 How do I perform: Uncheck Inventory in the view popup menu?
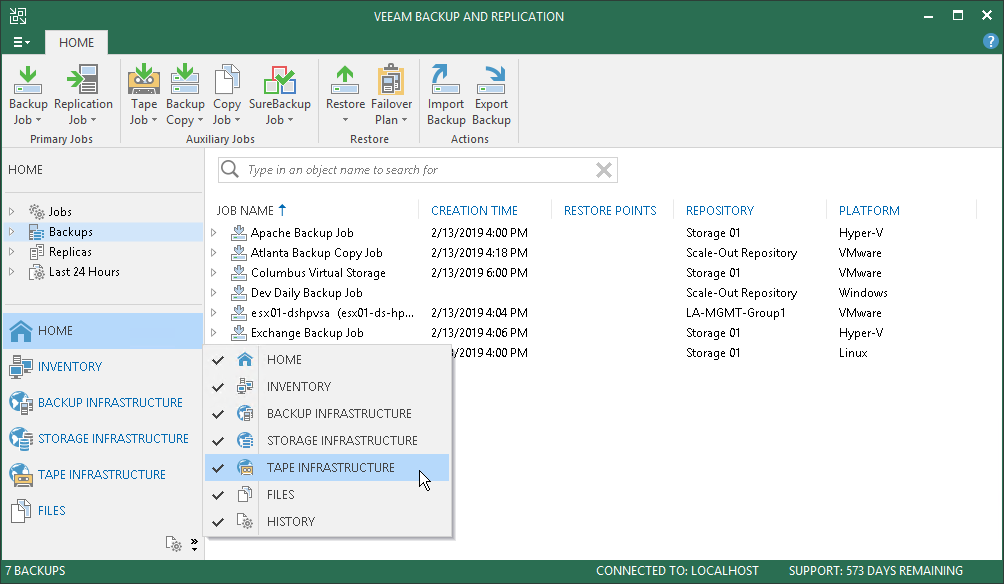[298, 387]
